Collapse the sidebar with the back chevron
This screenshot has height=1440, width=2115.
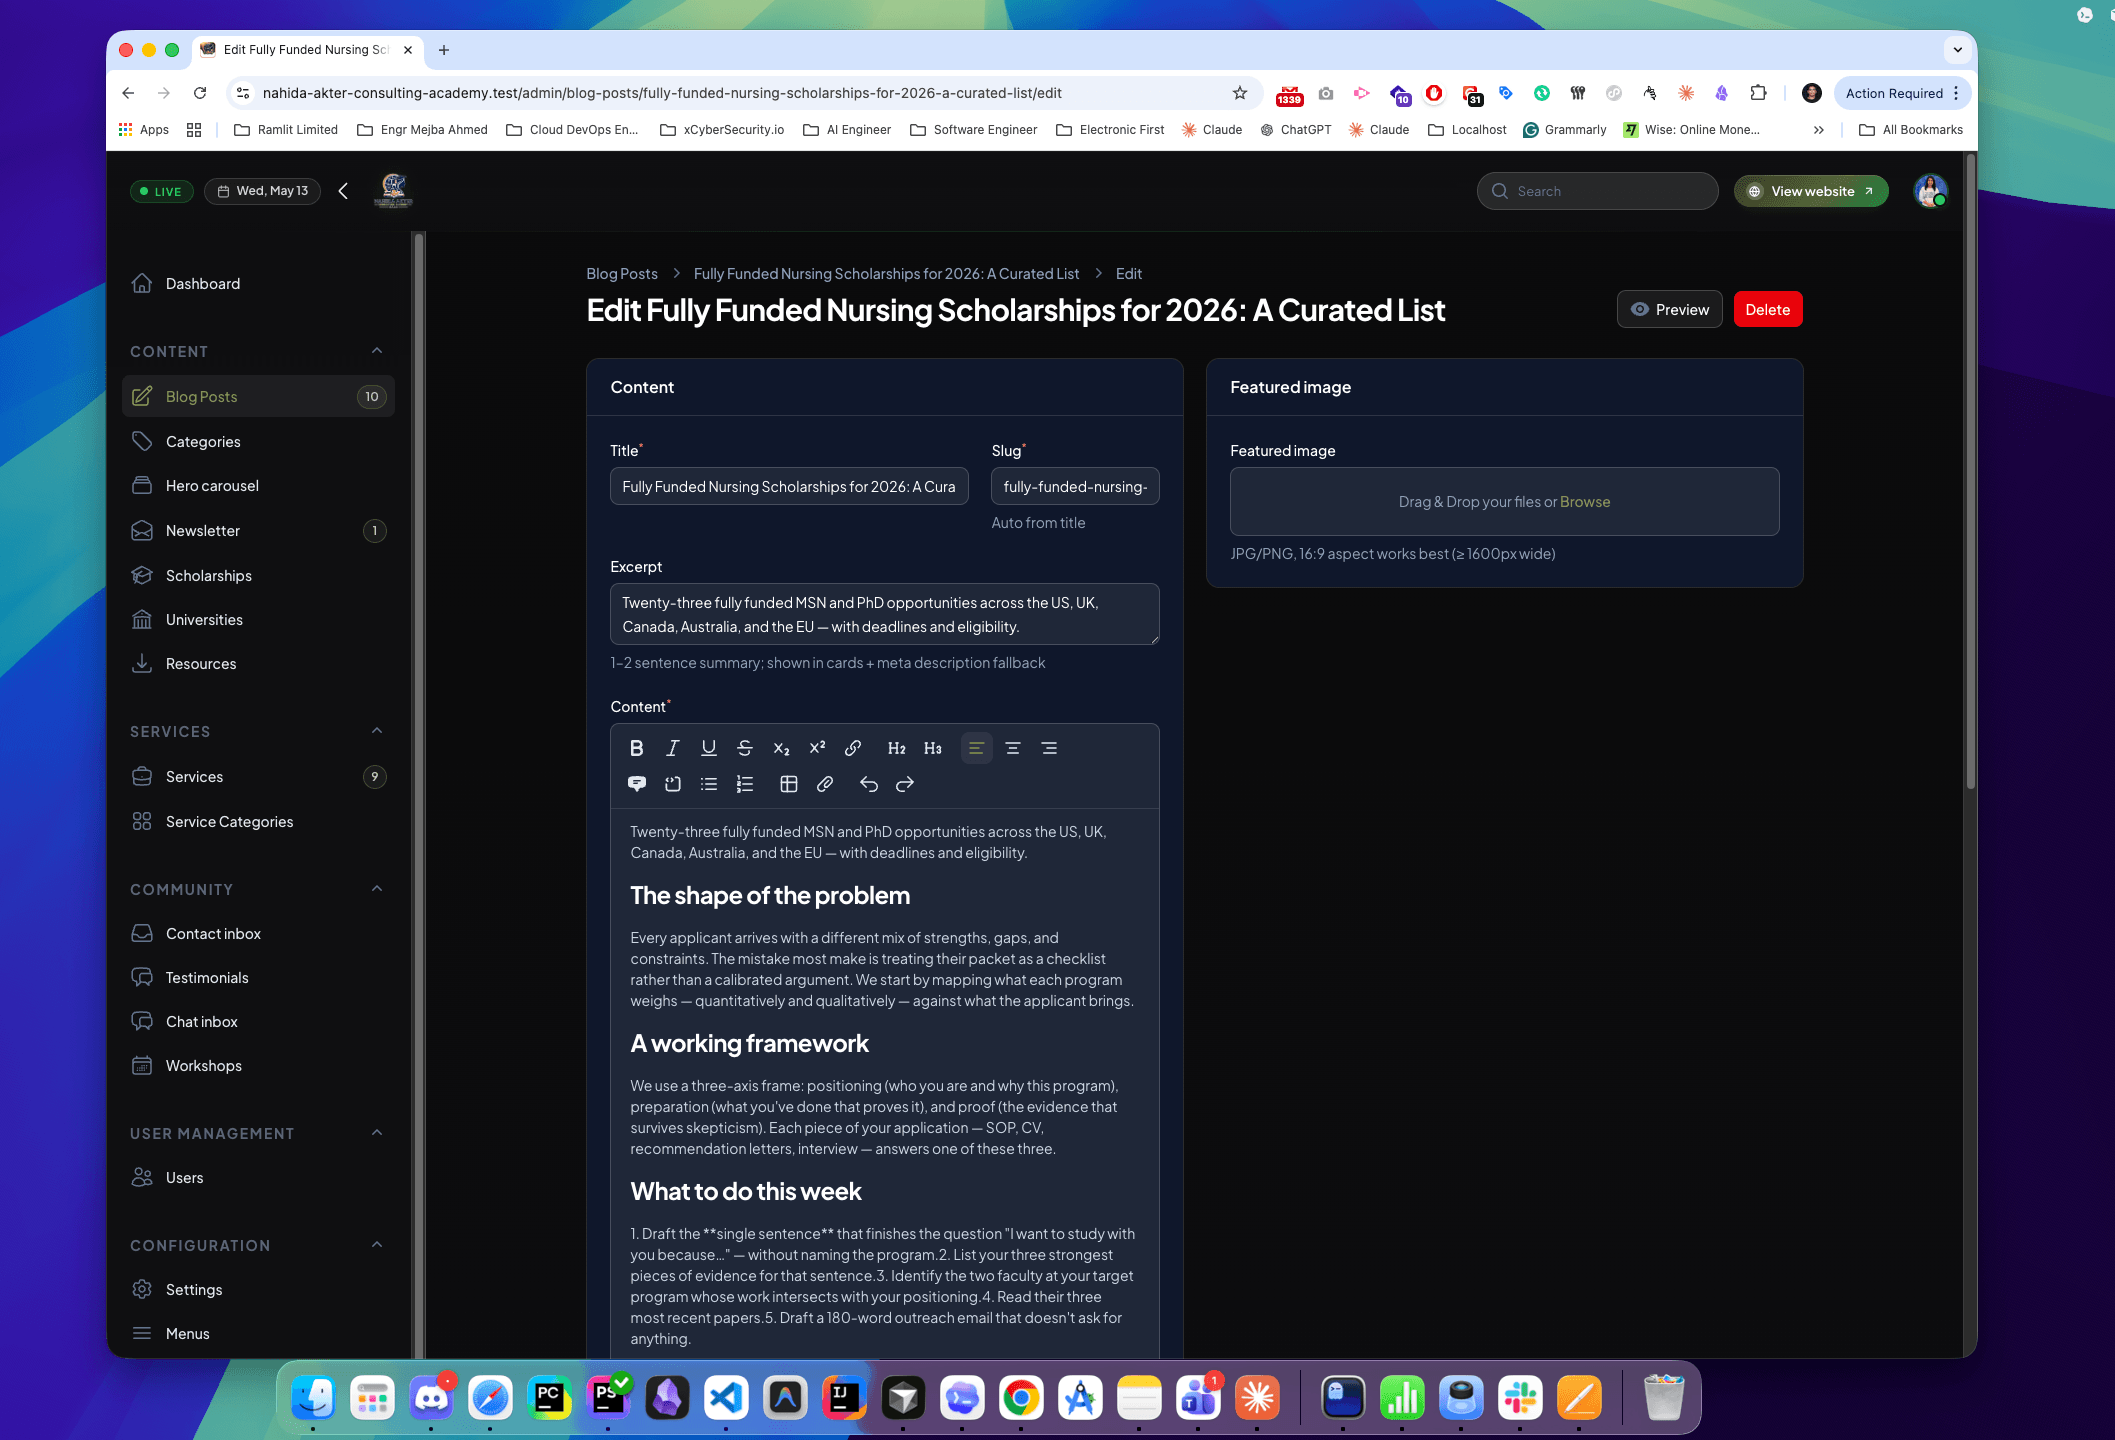343,191
